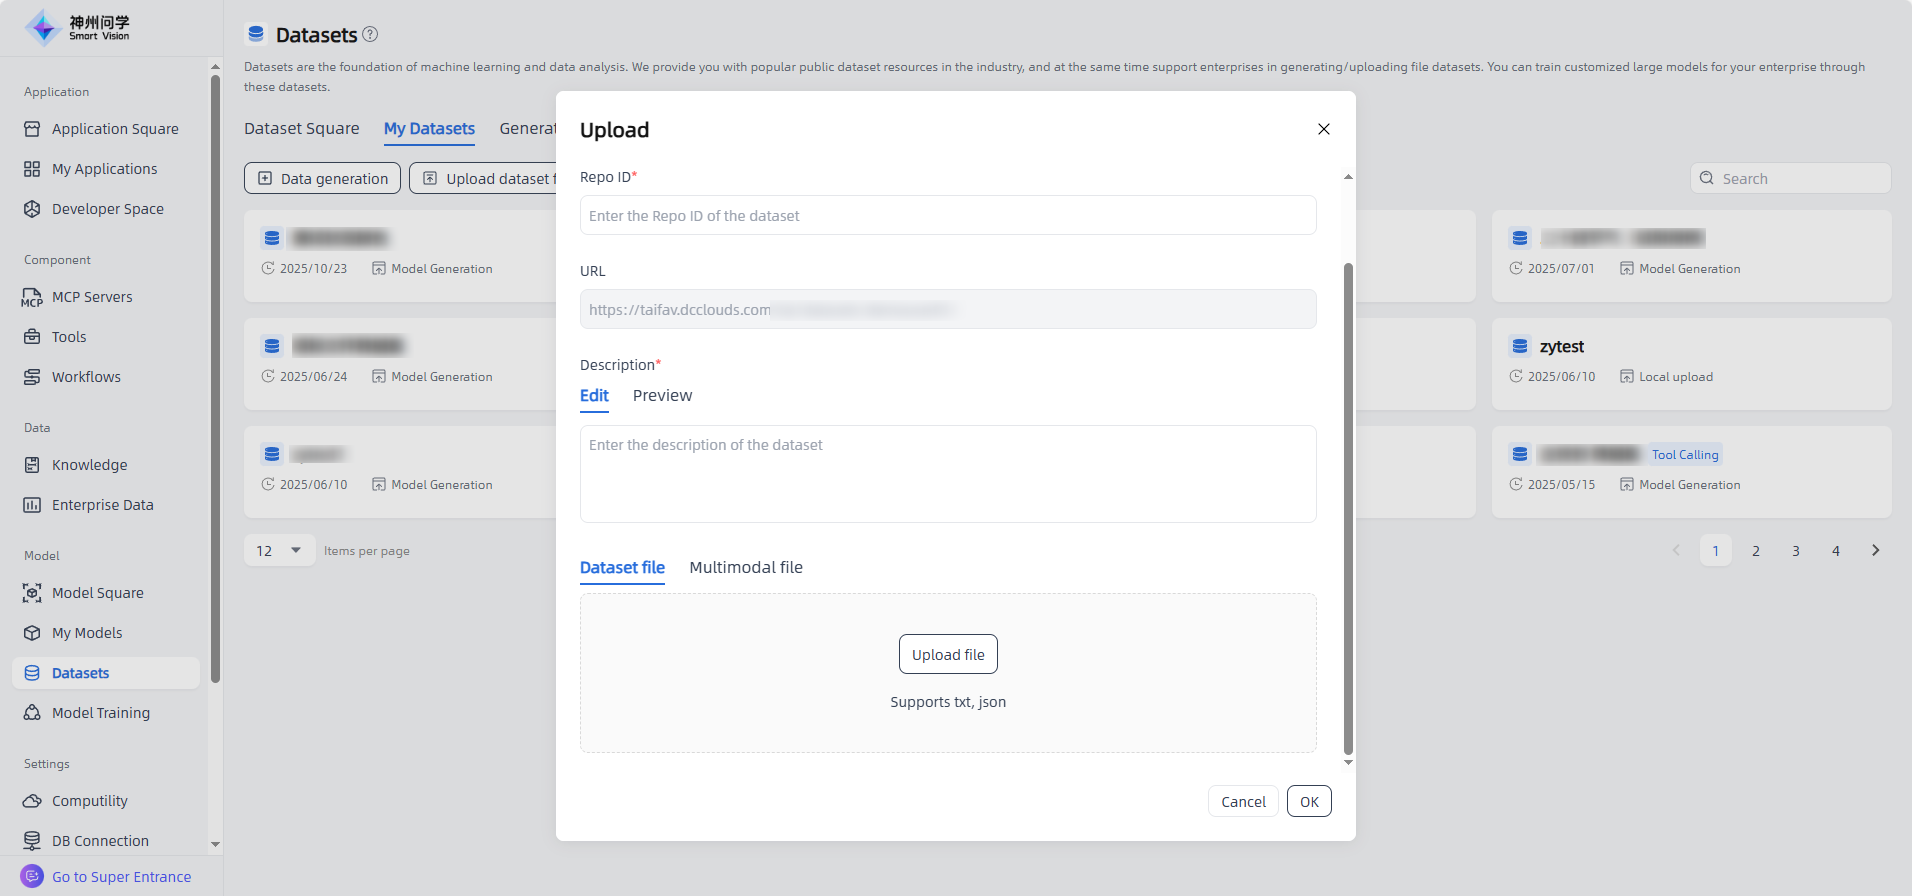This screenshot has width=1912, height=896.
Task: Click the Workflows icon in sidebar
Action: pos(32,377)
